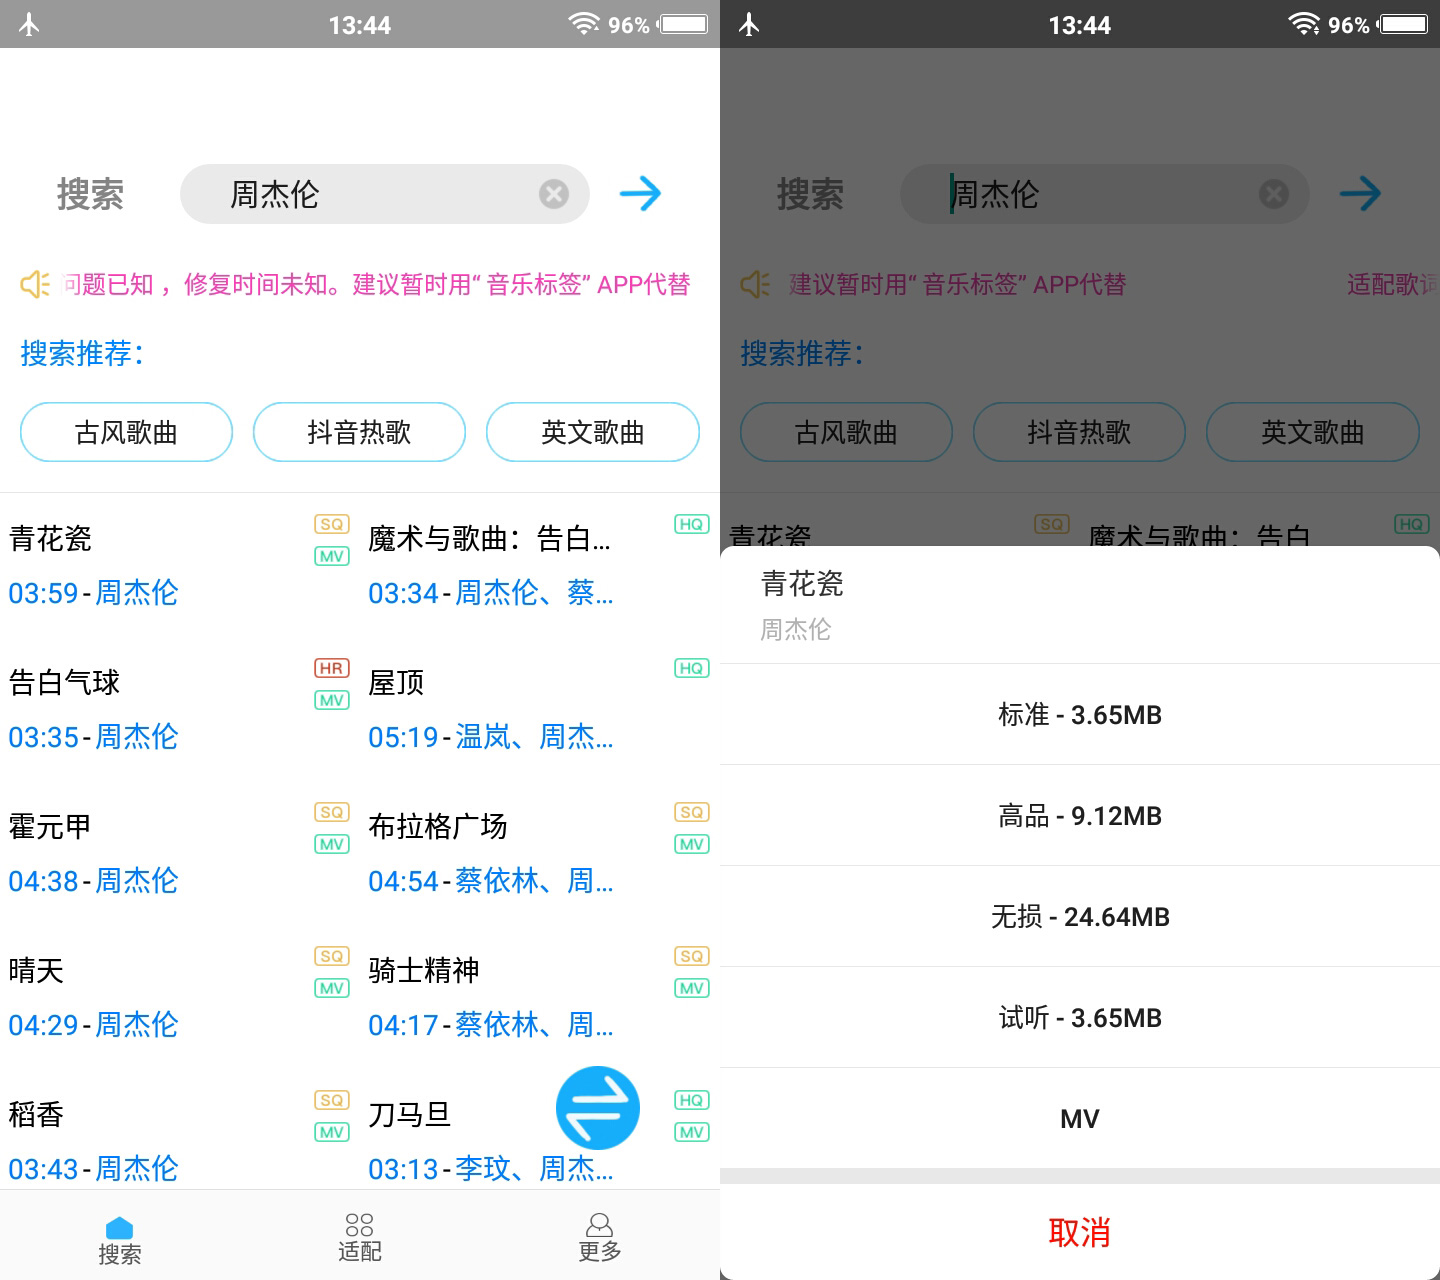Open the song 布拉格广场

click(438, 827)
